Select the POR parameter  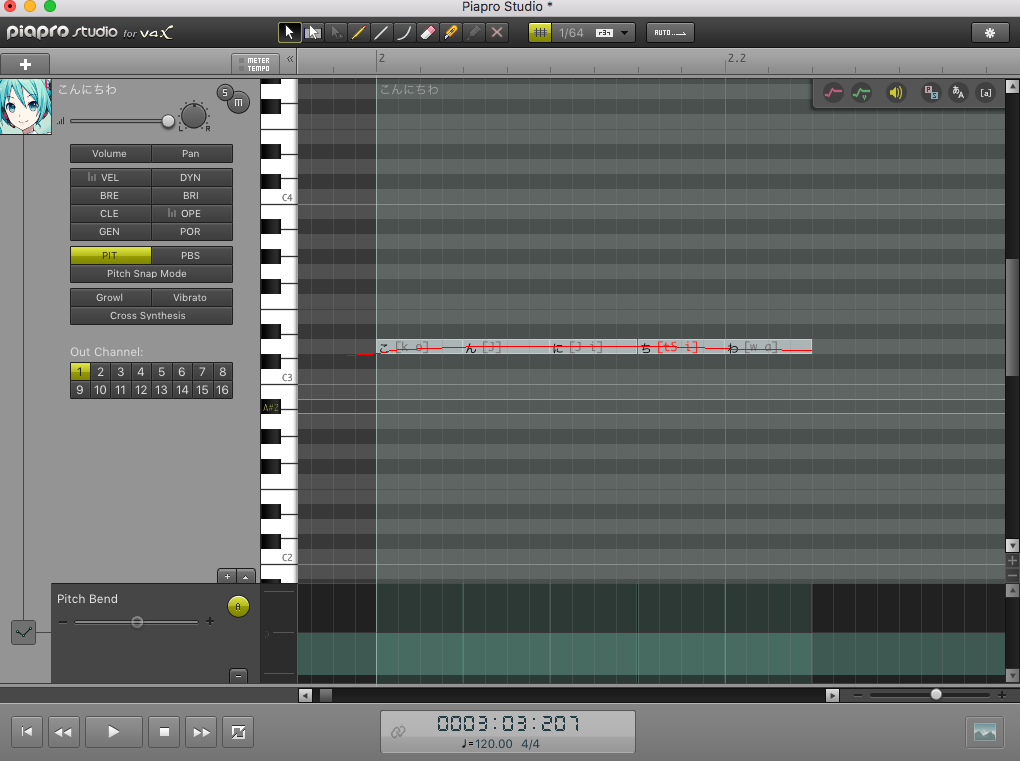click(191, 232)
